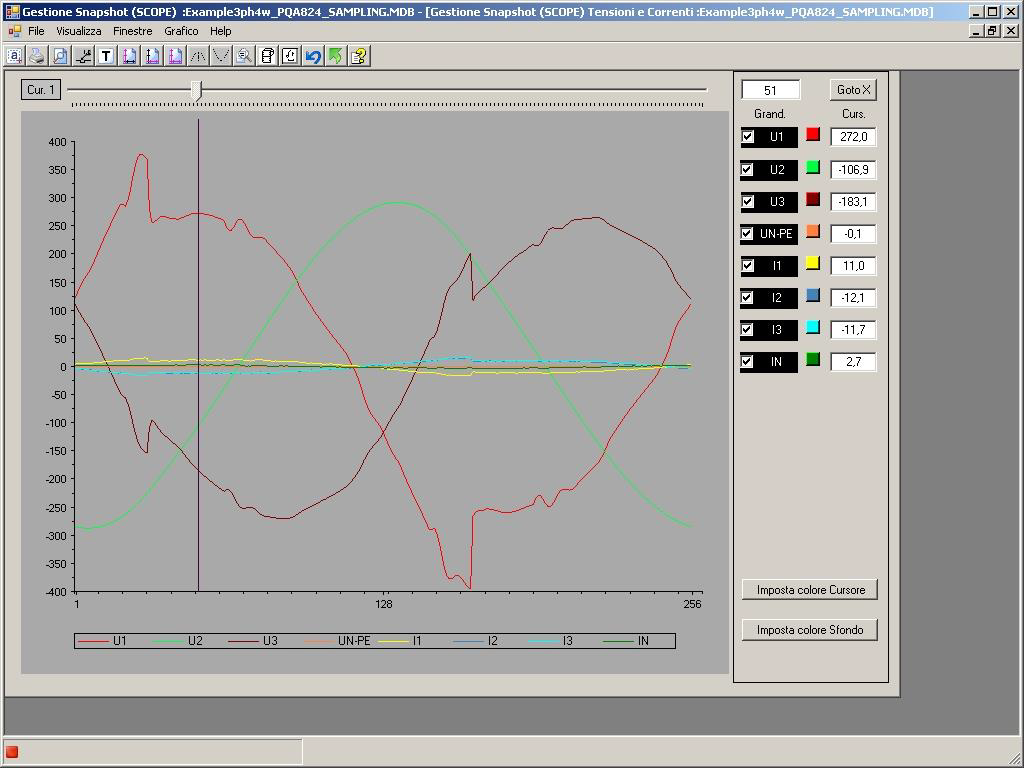Open the Grafico menu
Viewport: 1026px width, 770px height.
click(181, 31)
